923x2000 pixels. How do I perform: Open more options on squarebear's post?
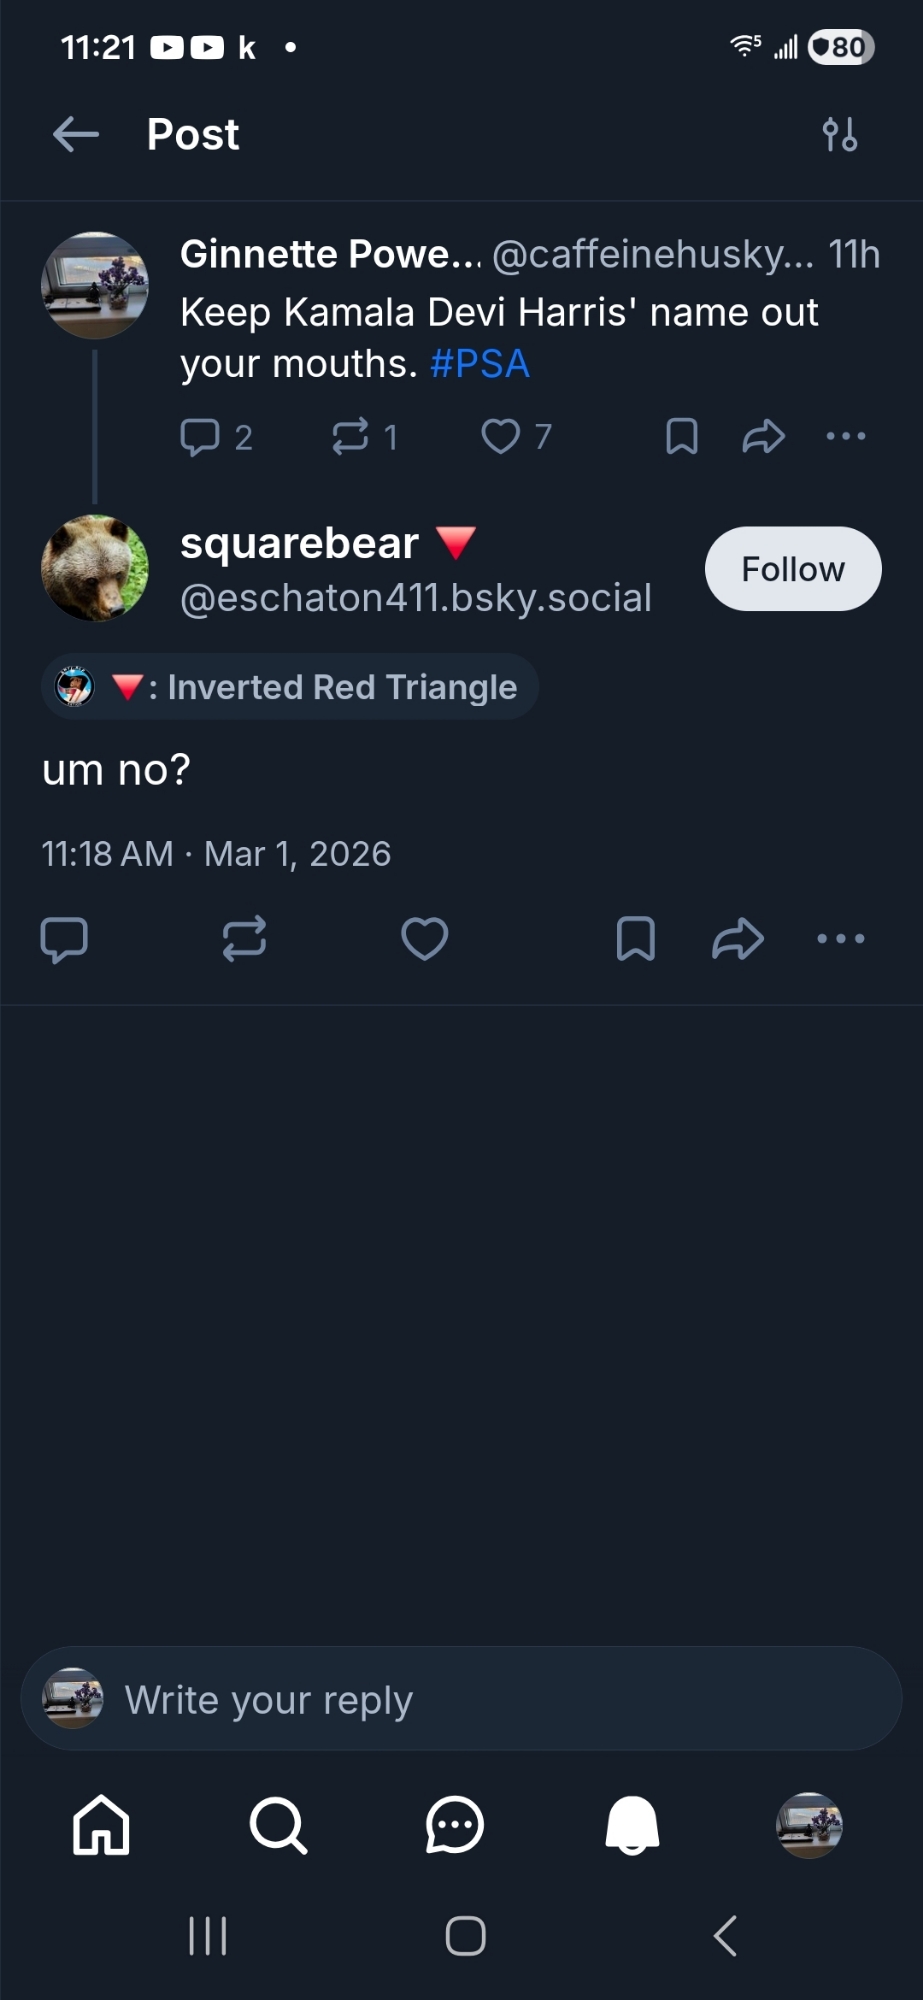[840, 939]
